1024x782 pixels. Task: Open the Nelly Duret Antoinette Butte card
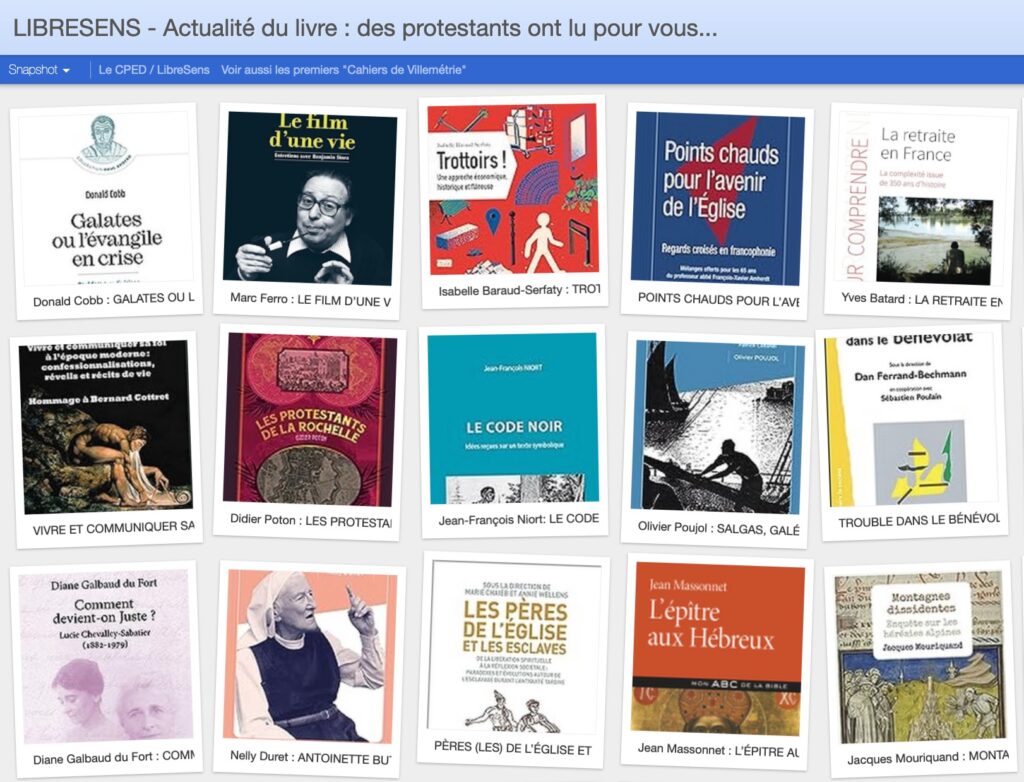310,668
